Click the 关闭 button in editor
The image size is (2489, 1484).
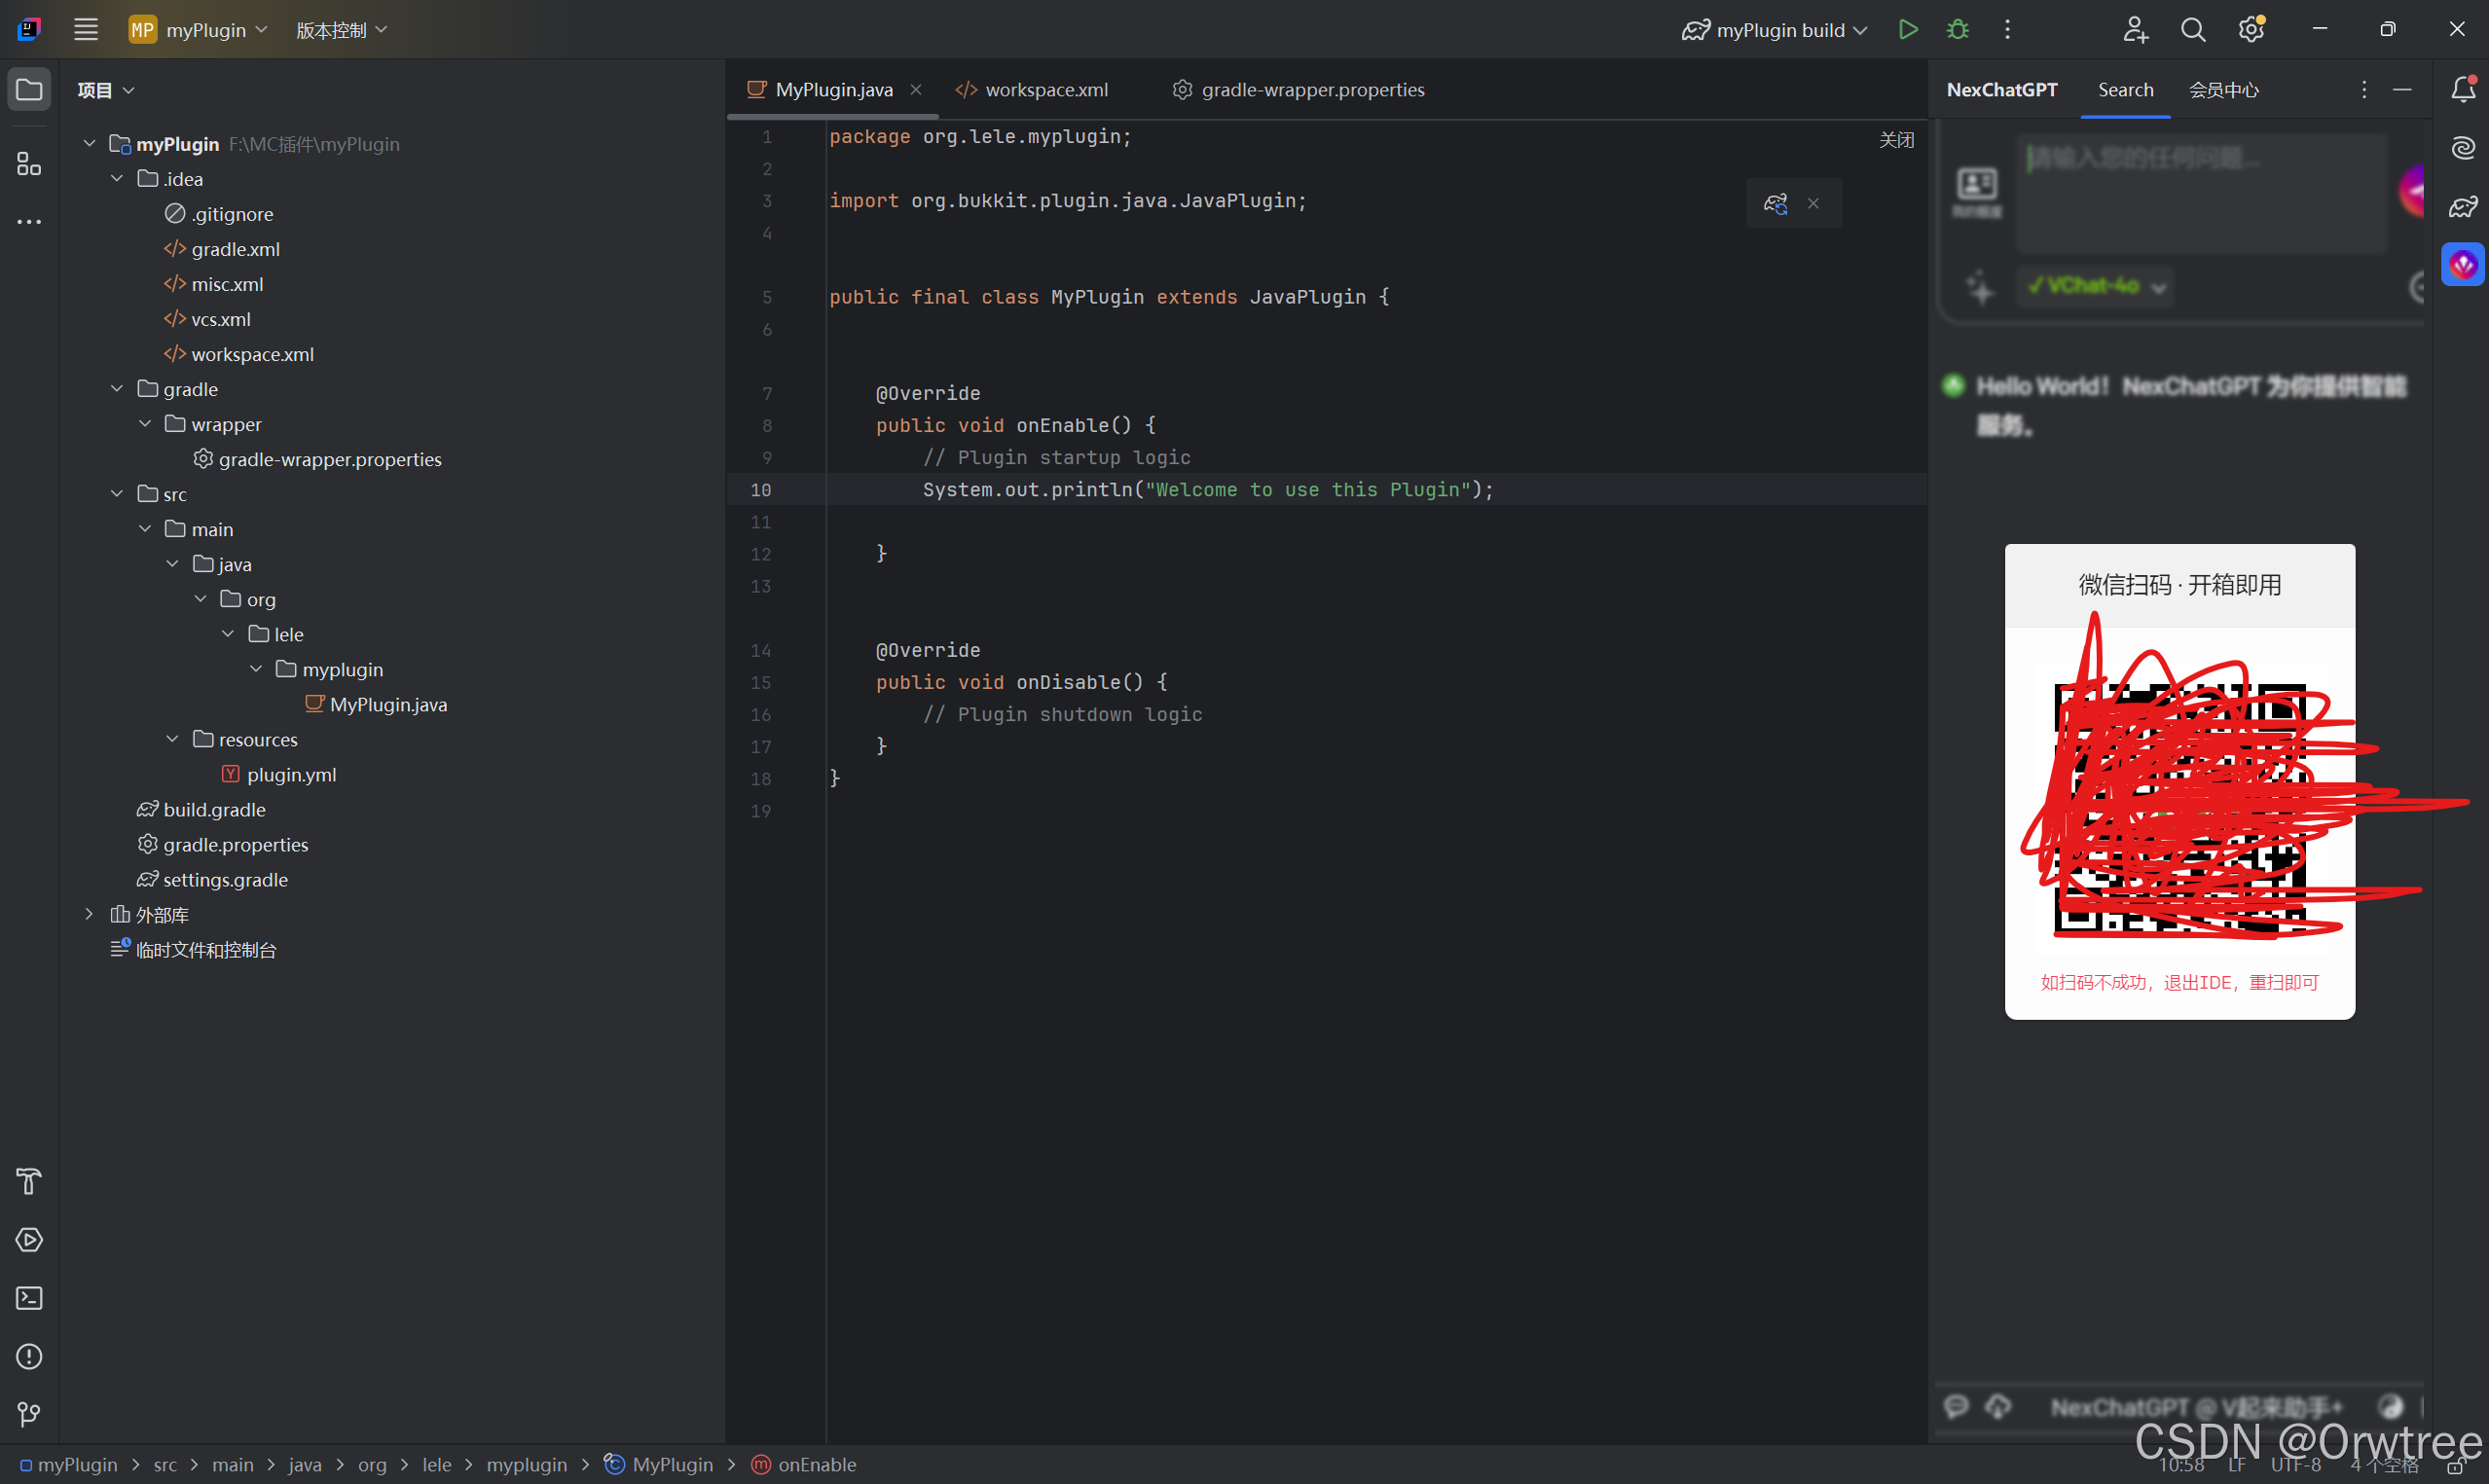(x=1896, y=140)
